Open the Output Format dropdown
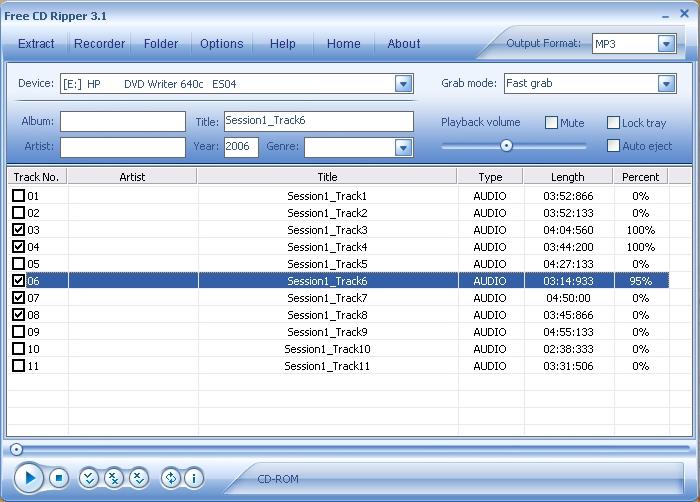700x502 pixels. coord(666,44)
